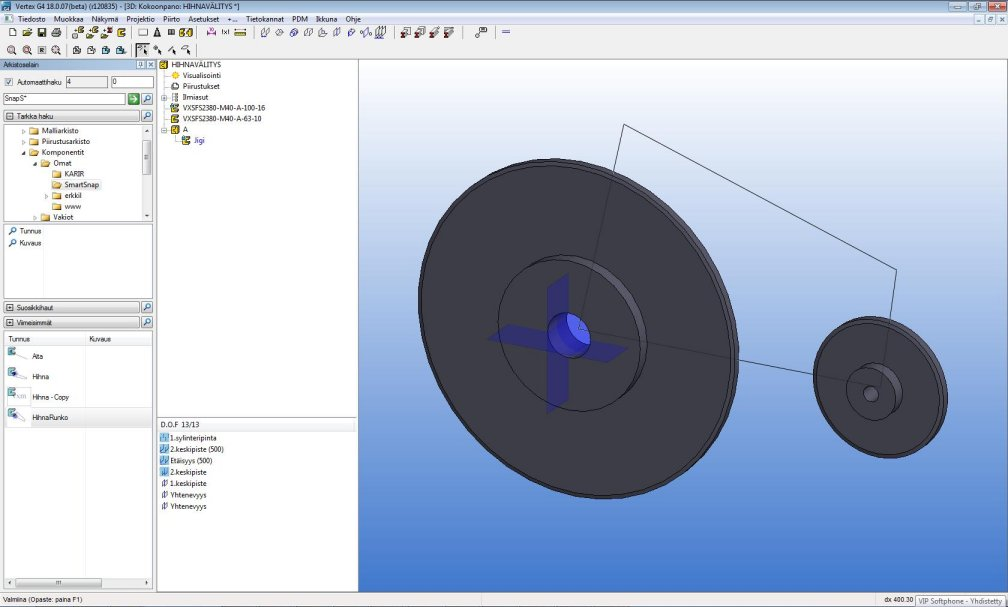Screen dimensions: 1008x607
Task: Select Etäisyys (500) constraint
Action: [x=190, y=461]
